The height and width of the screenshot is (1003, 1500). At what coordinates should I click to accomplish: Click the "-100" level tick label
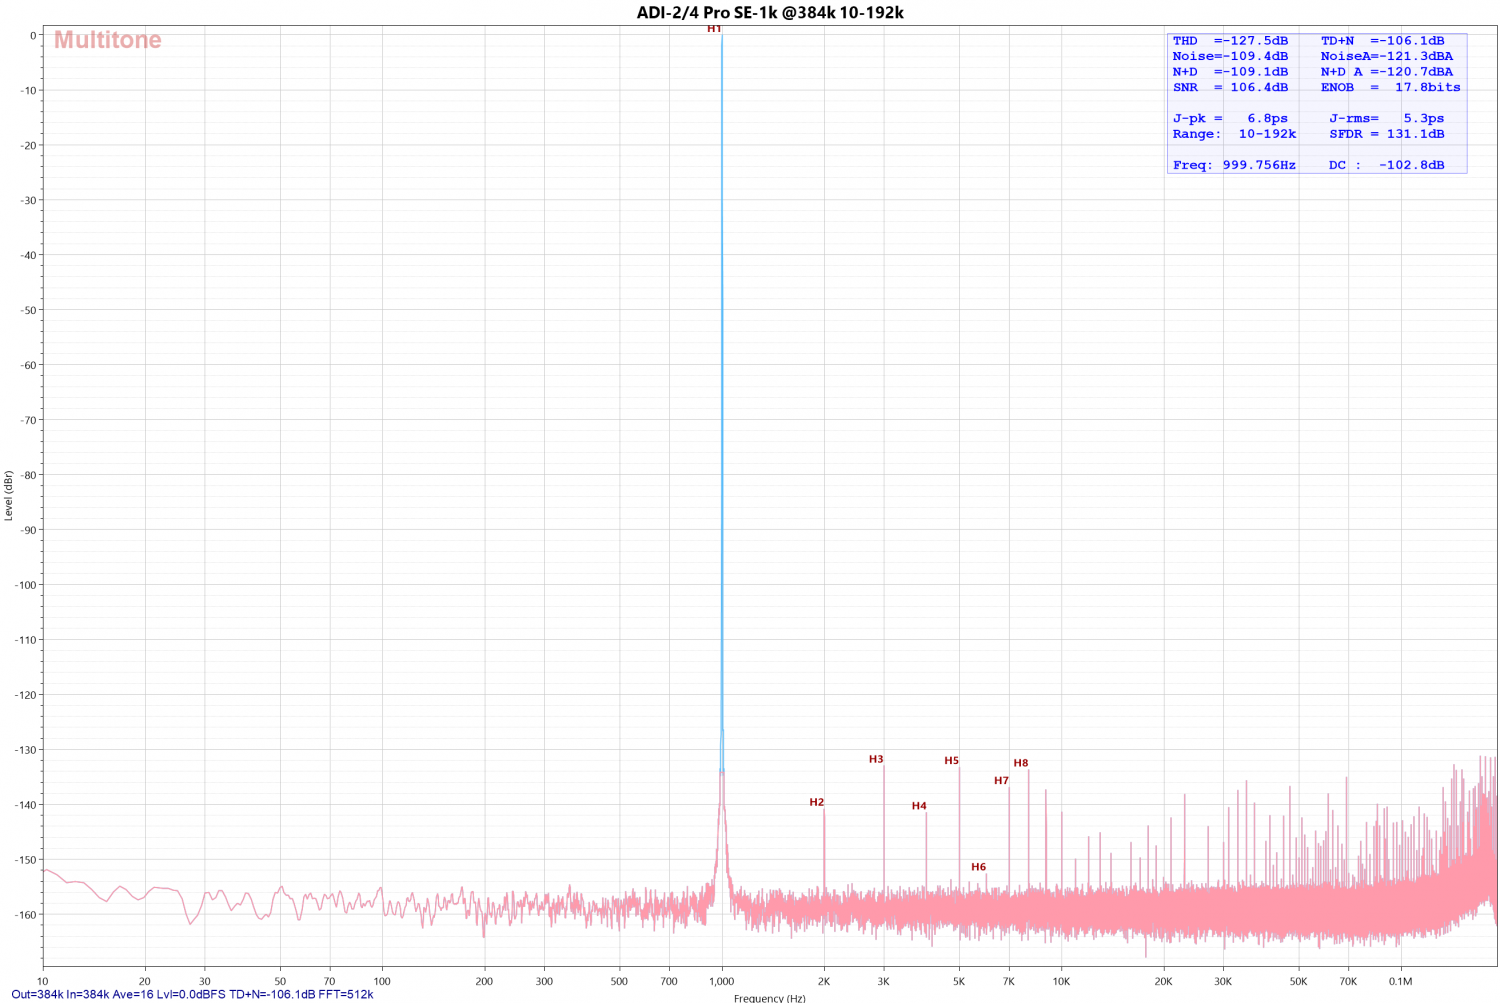click(25, 585)
